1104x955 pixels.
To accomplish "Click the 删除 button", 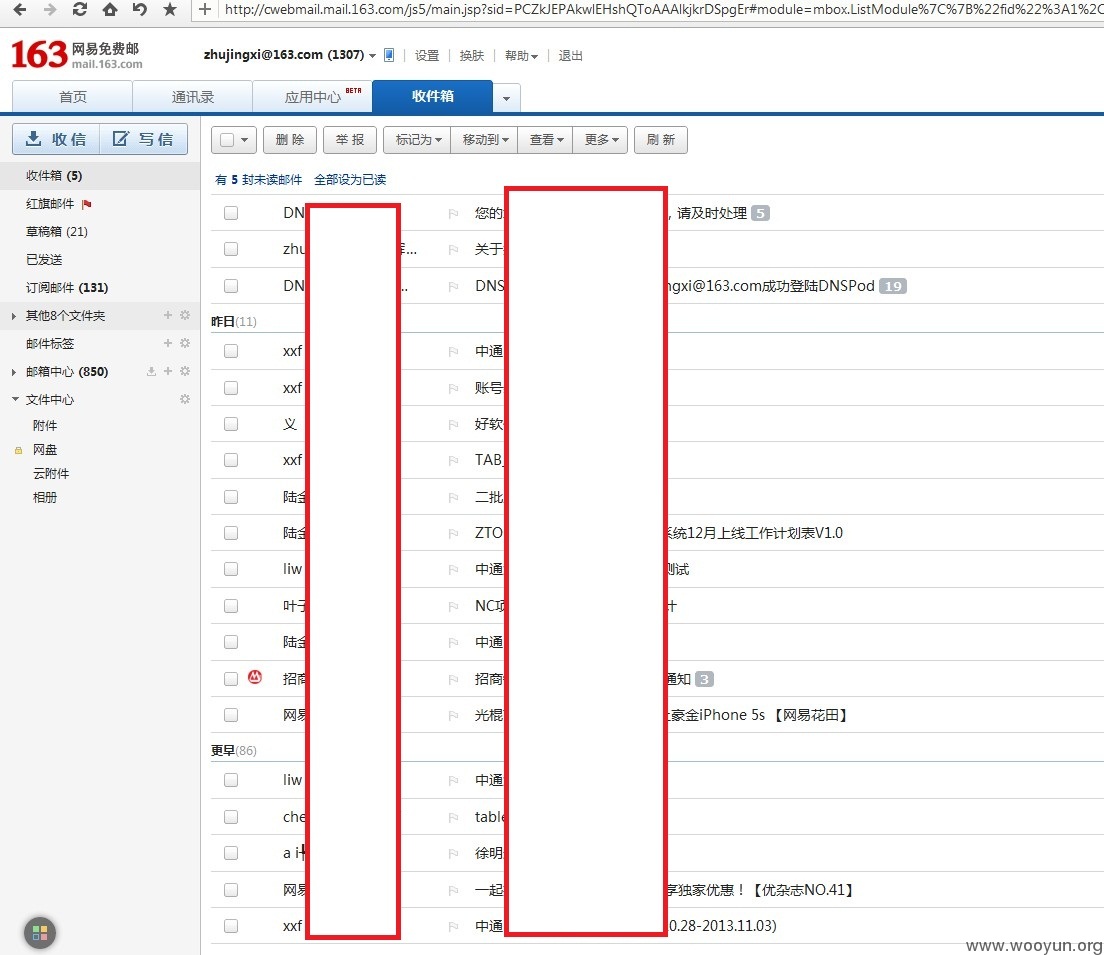I will (290, 140).
